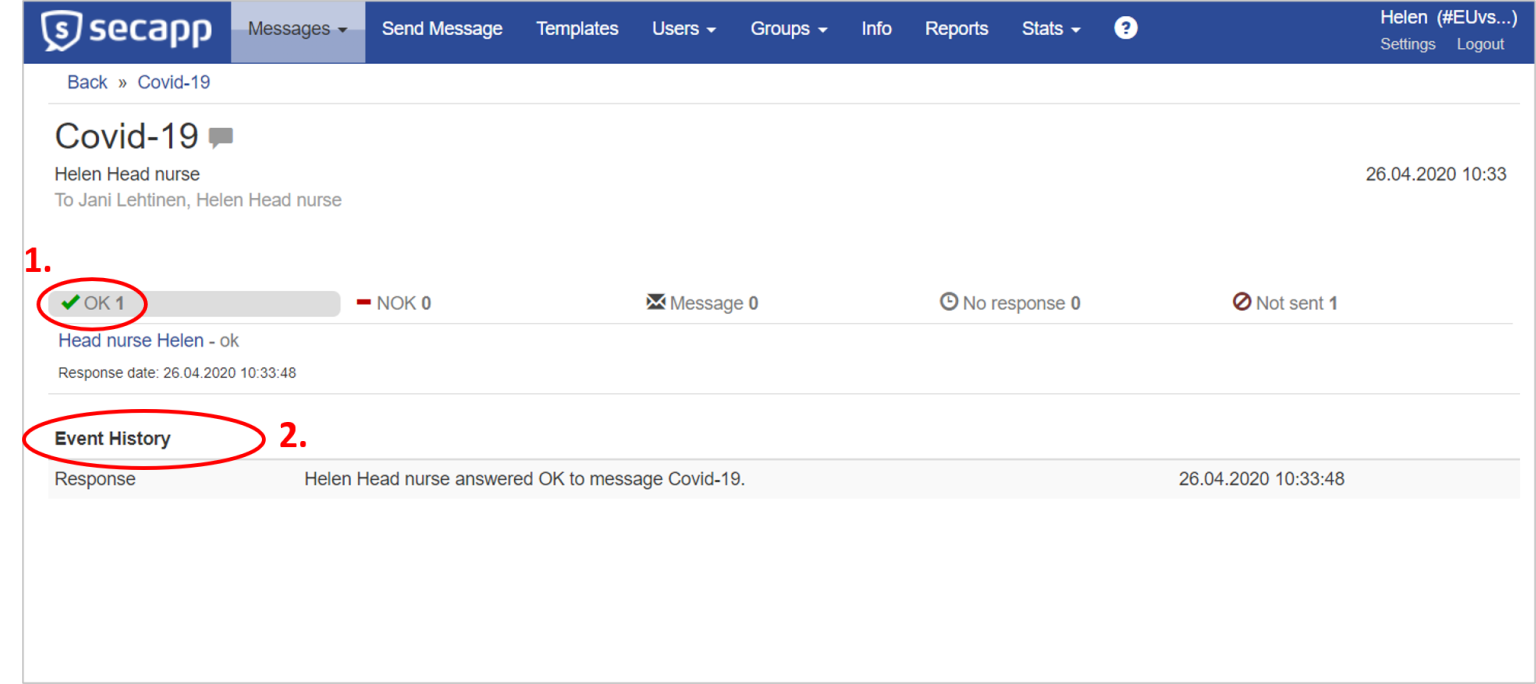Click the Logout link
The image size is (1536, 684).
click(x=1480, y=44)
